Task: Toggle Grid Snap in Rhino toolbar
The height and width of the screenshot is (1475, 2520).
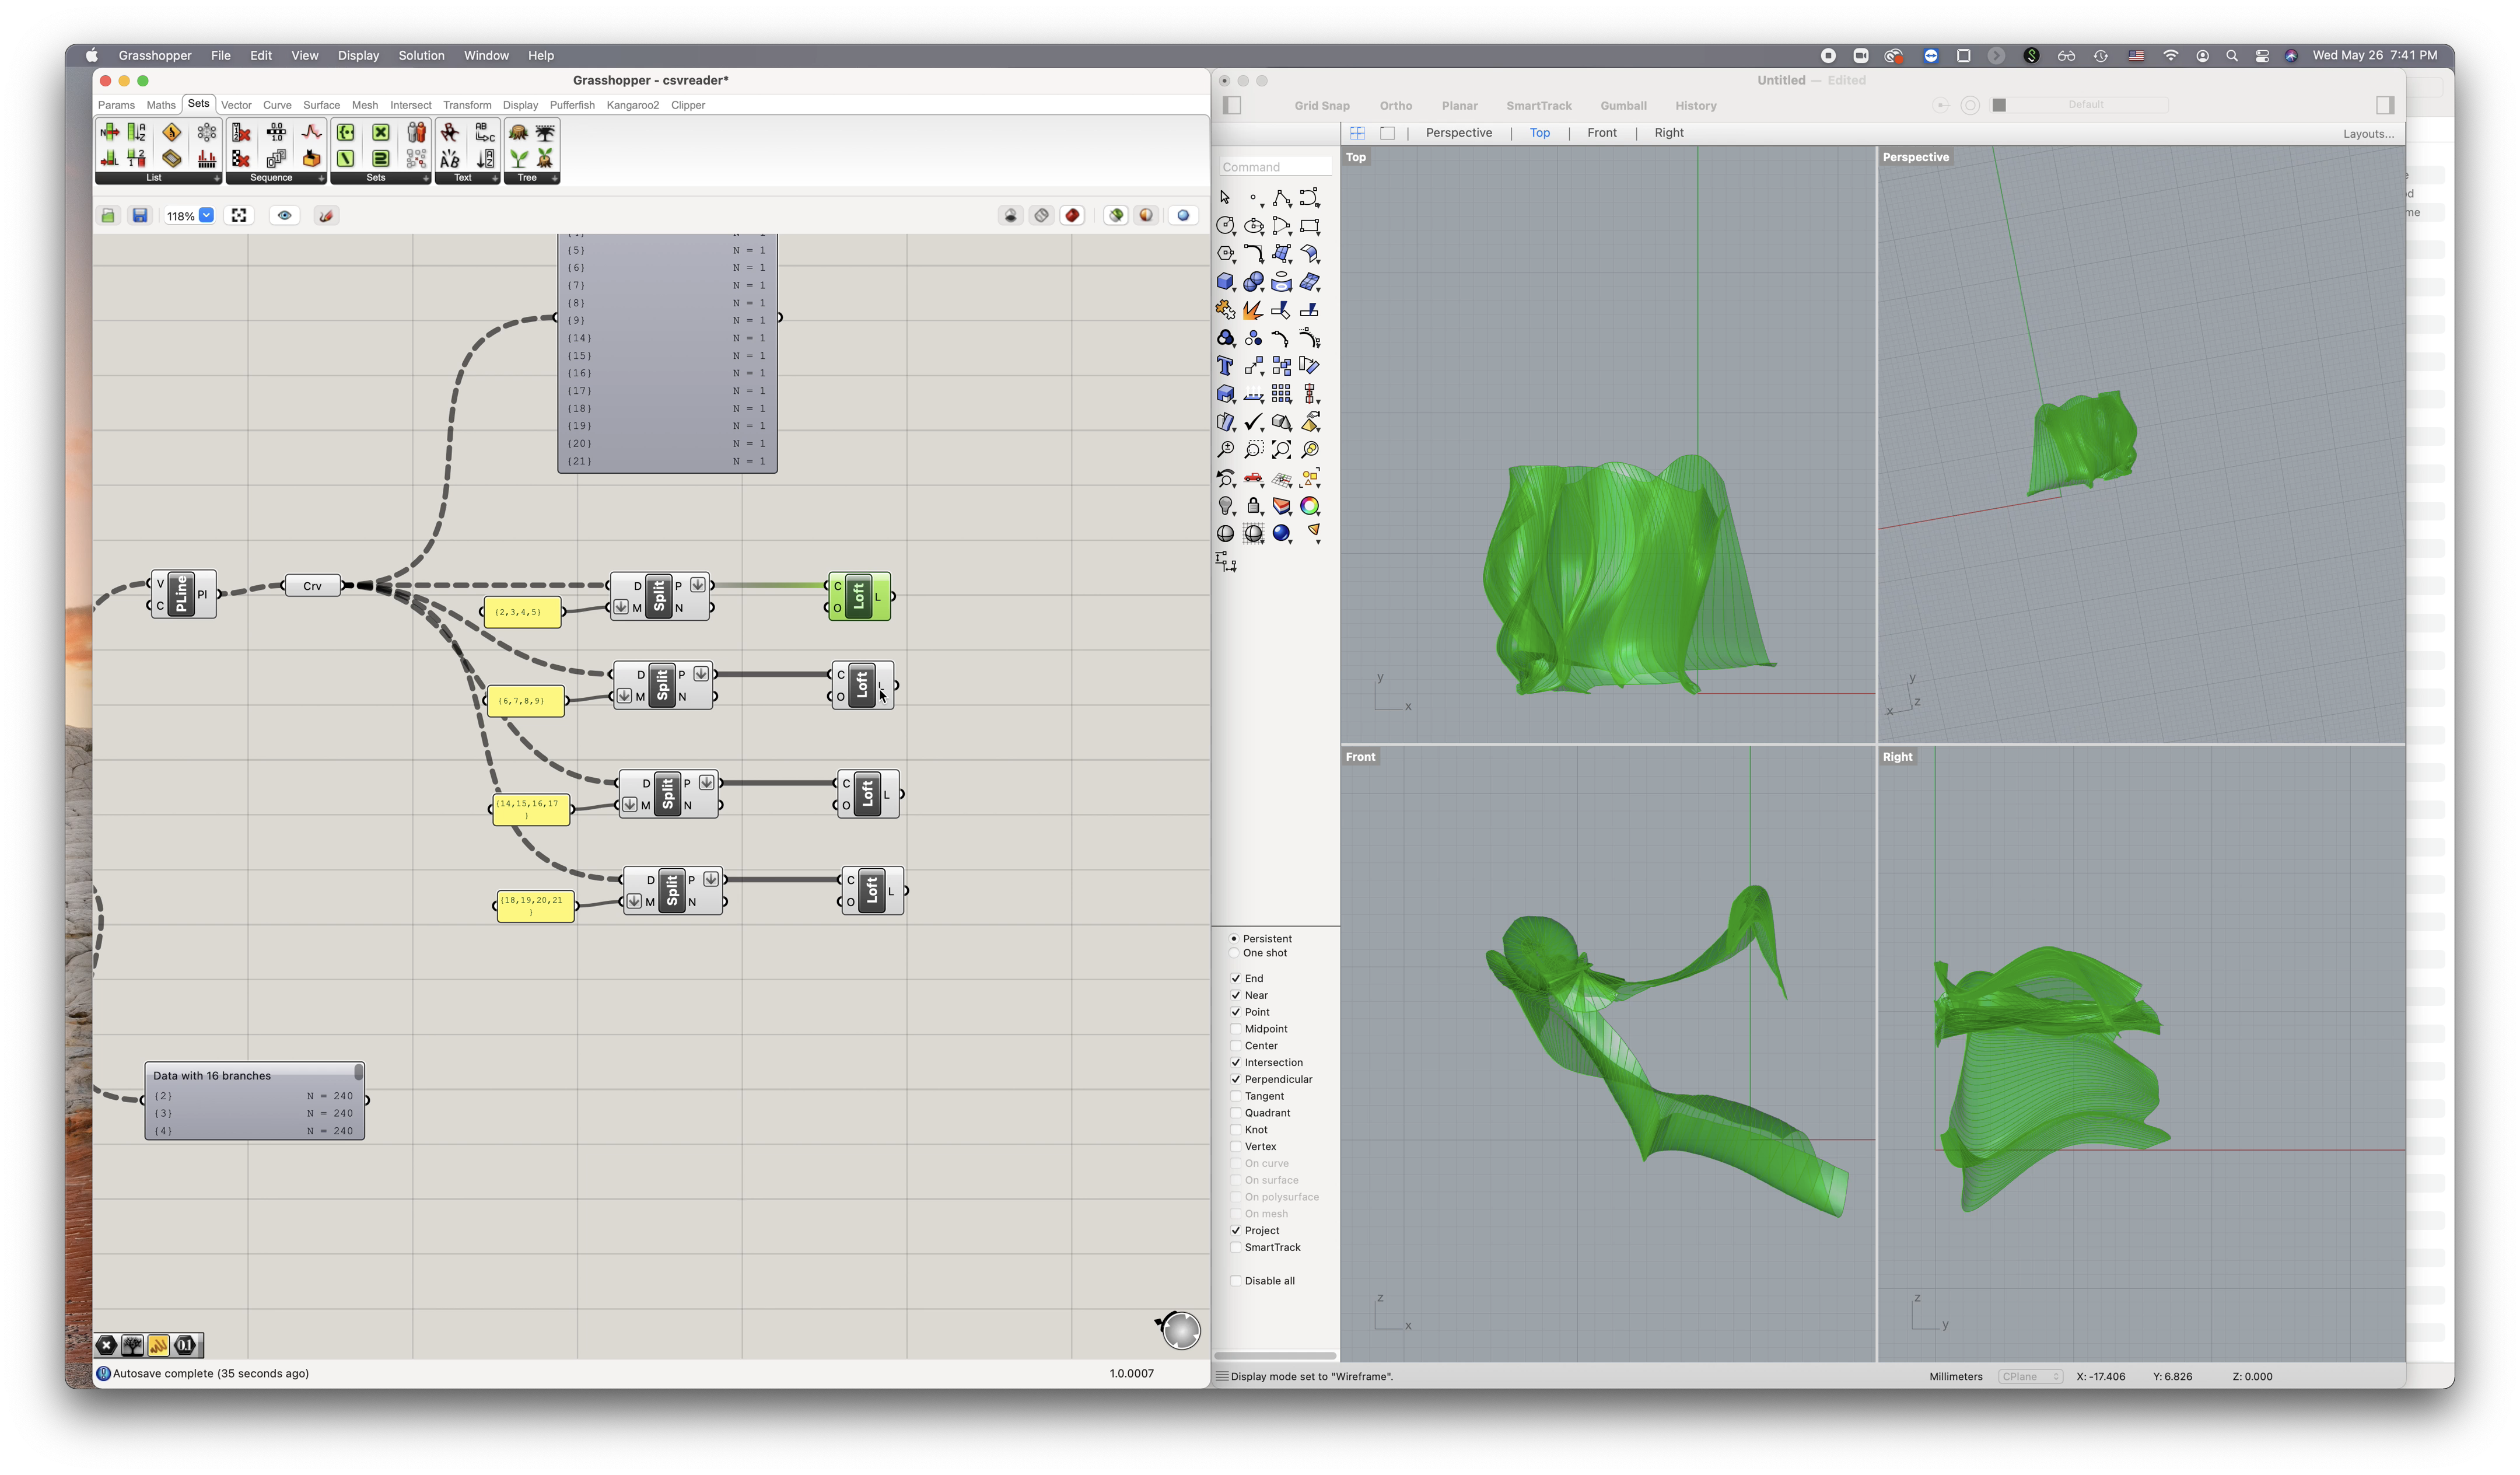Action: pos(1321,106)
